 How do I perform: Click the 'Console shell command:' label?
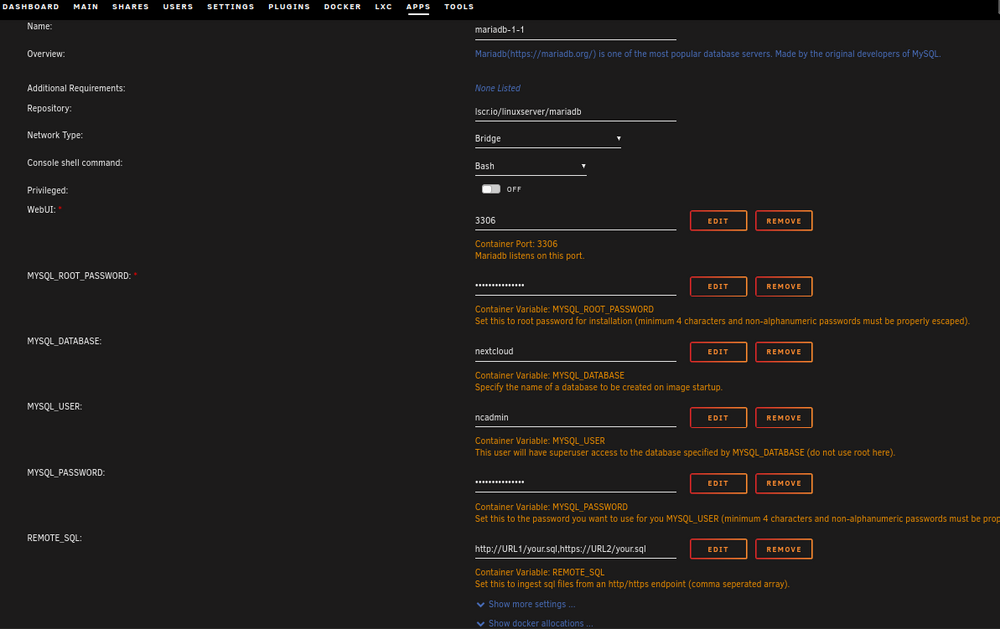75,163
